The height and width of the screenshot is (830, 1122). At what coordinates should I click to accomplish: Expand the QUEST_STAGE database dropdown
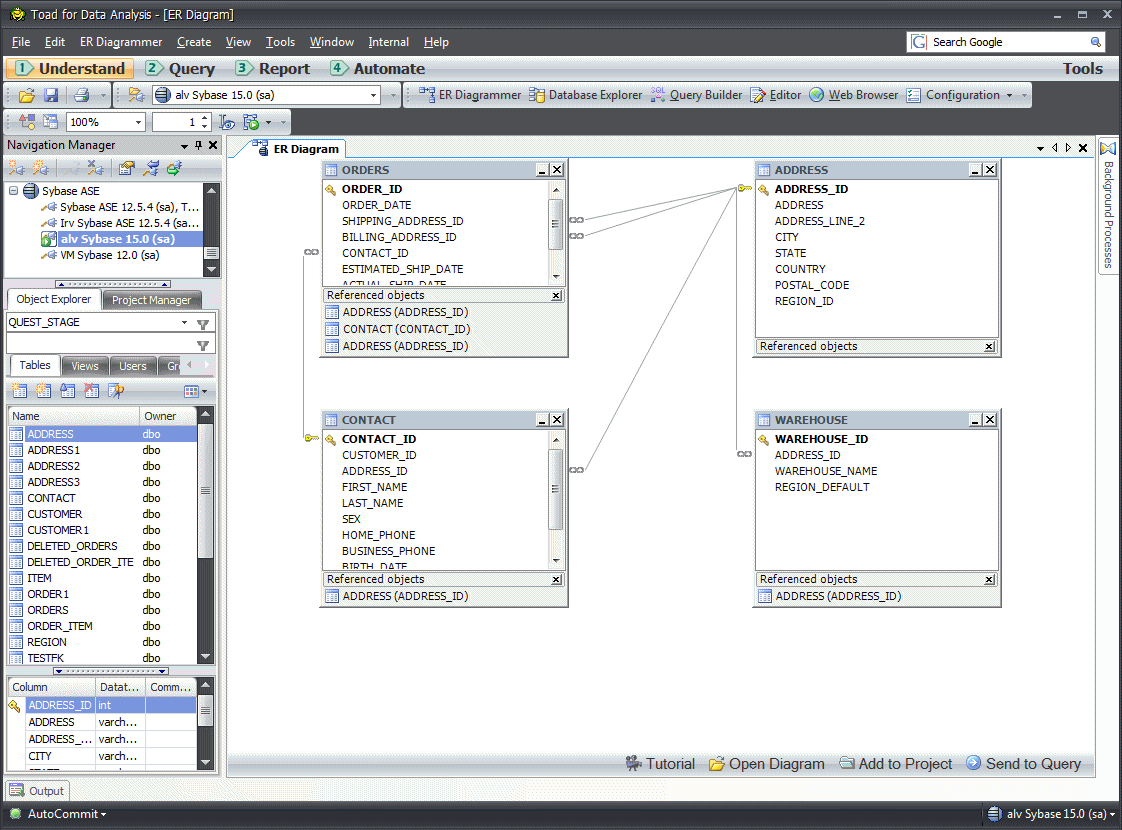184,323
